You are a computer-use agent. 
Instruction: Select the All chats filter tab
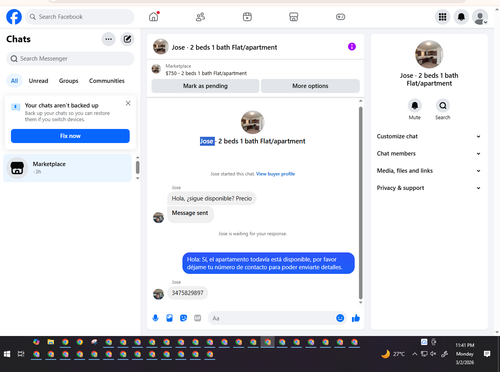pos(14,81)
